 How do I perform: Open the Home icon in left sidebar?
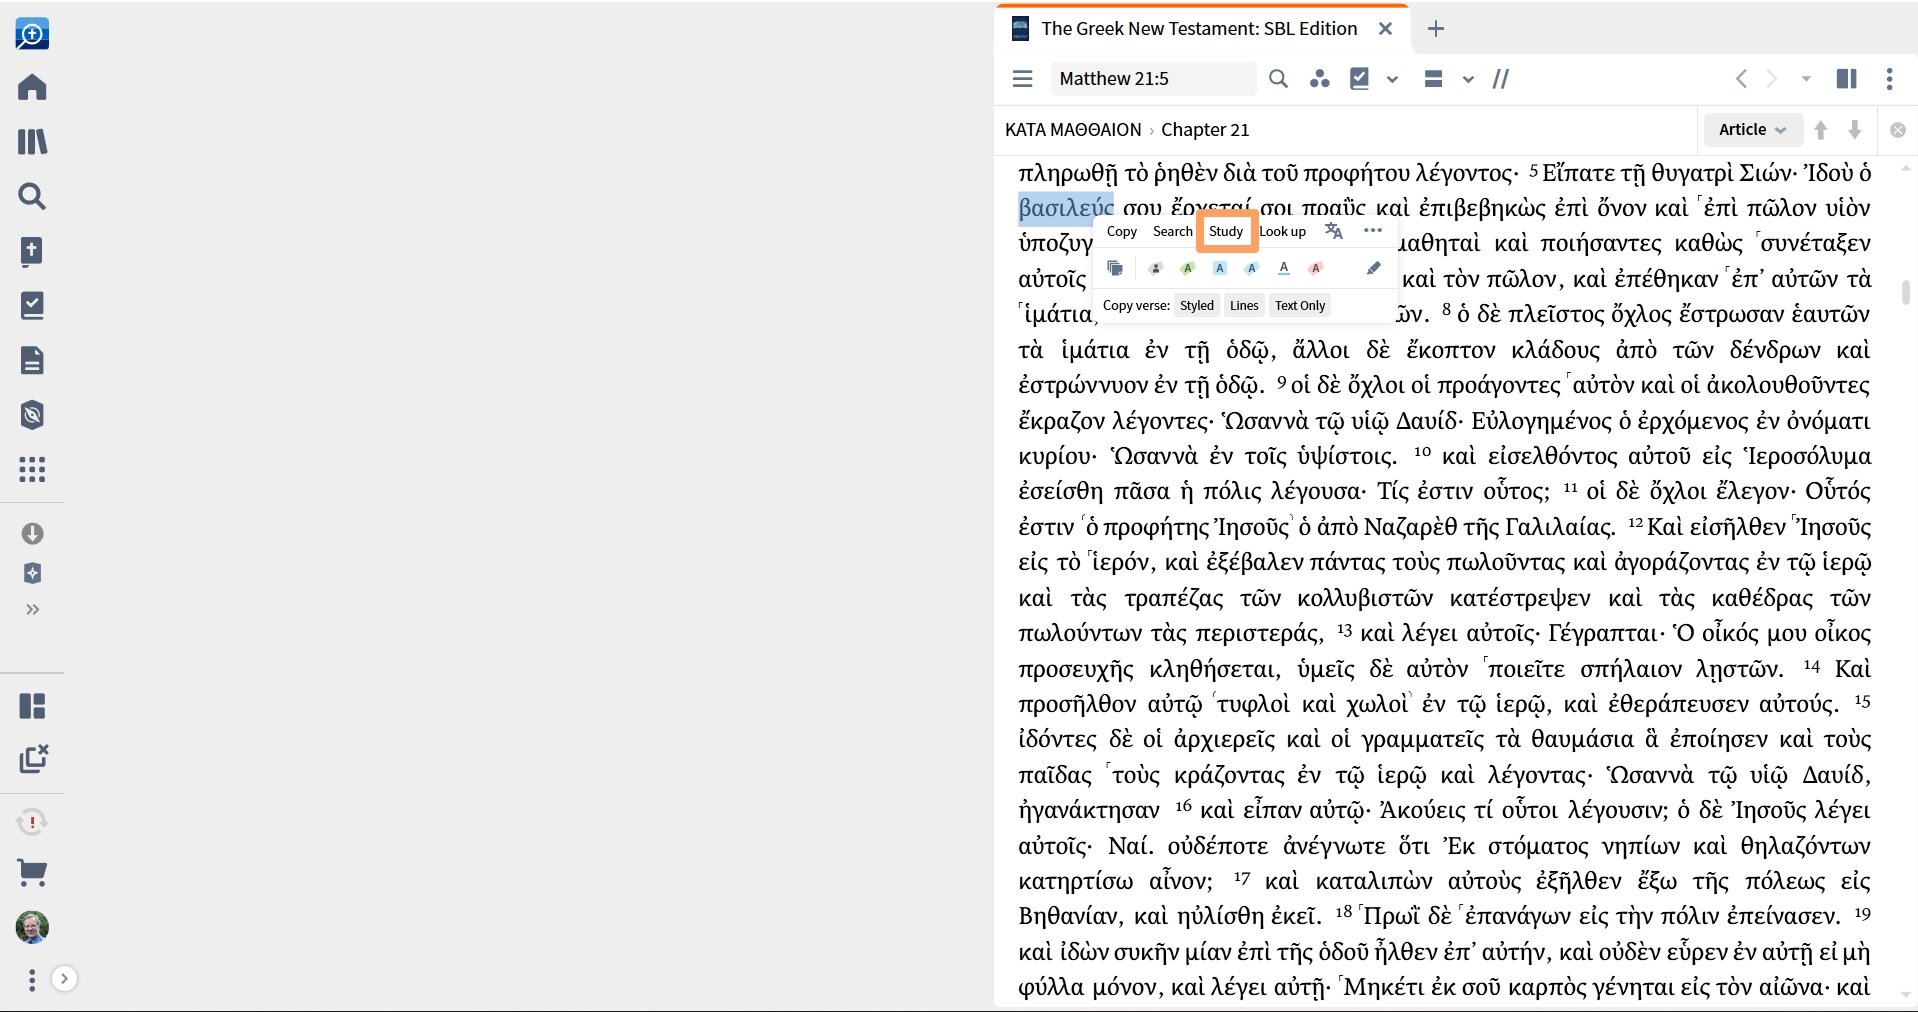click(32, 87)
